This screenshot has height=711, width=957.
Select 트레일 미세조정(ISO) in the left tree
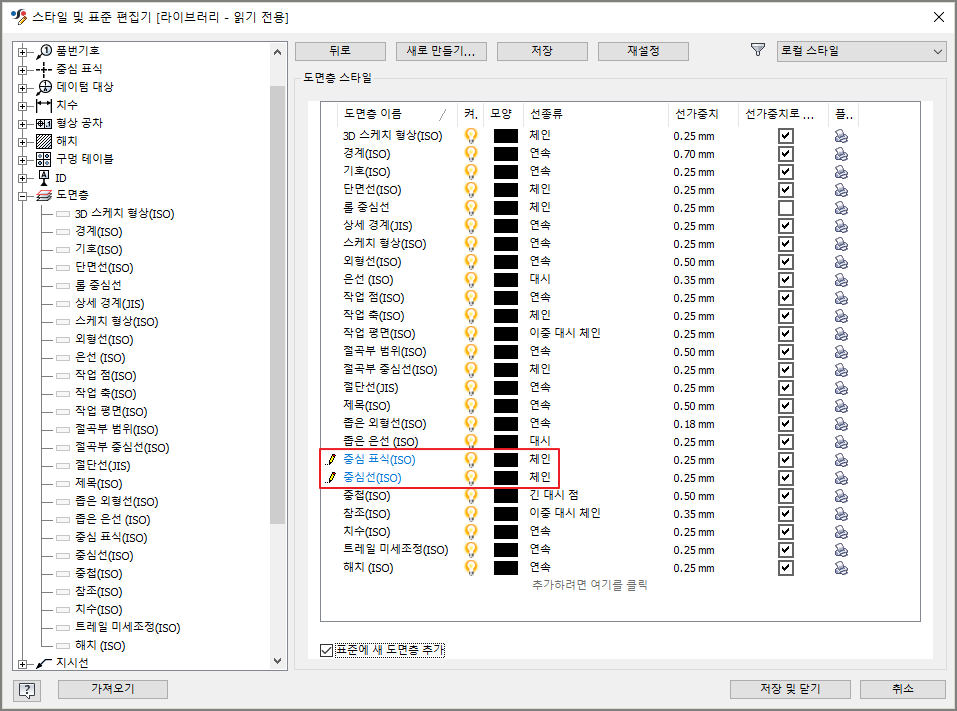128,628
